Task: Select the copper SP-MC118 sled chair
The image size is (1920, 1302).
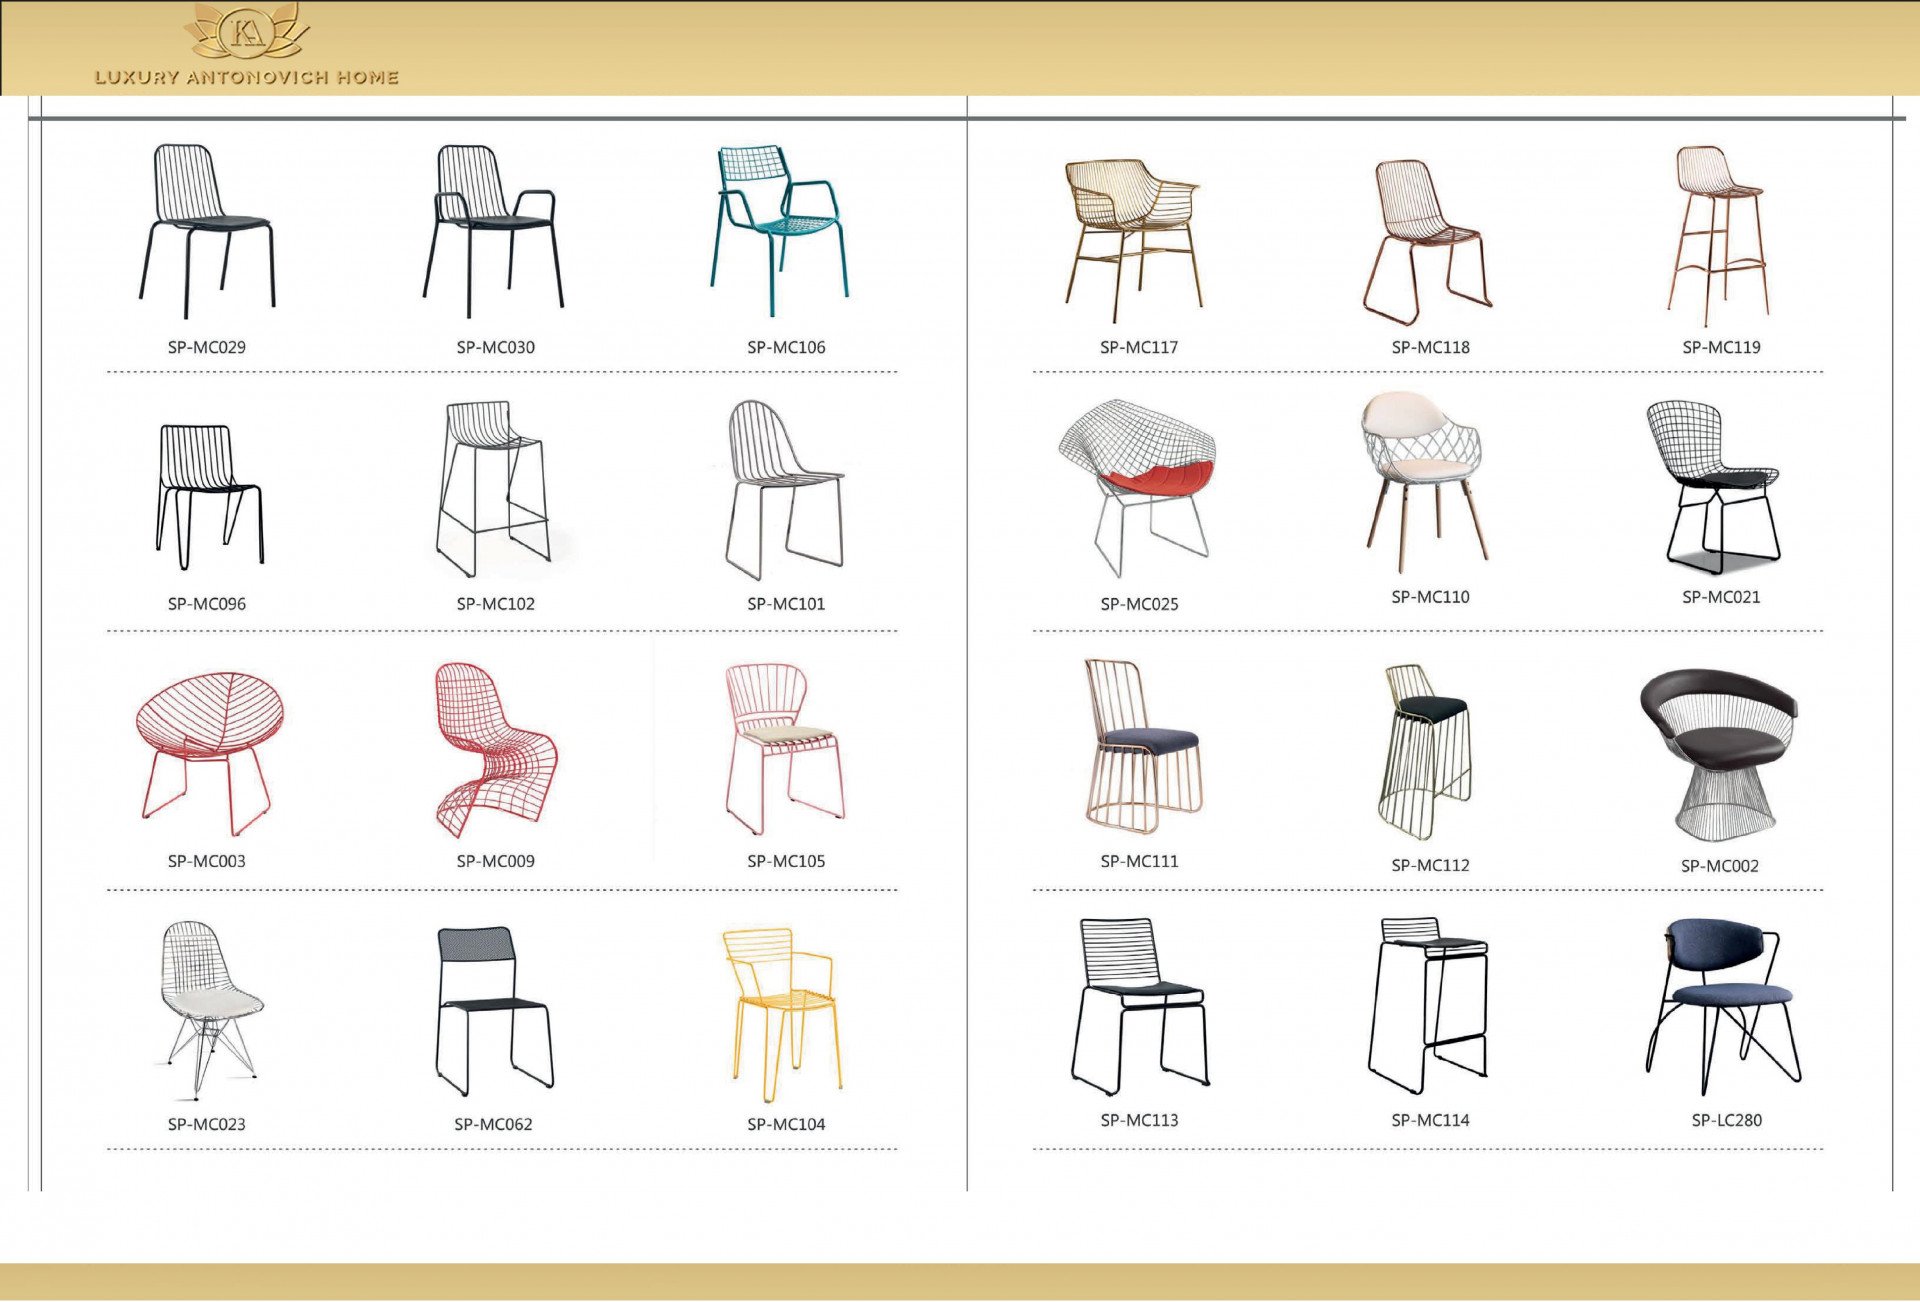Action: (x=1426, y=241)
